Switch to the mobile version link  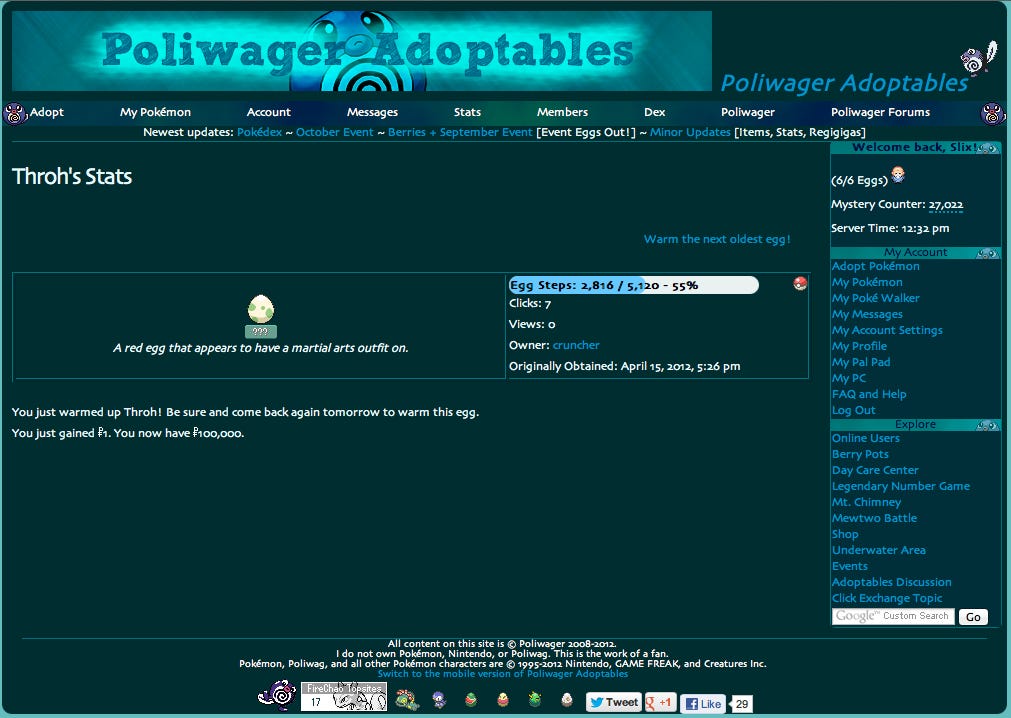(503, 674)
